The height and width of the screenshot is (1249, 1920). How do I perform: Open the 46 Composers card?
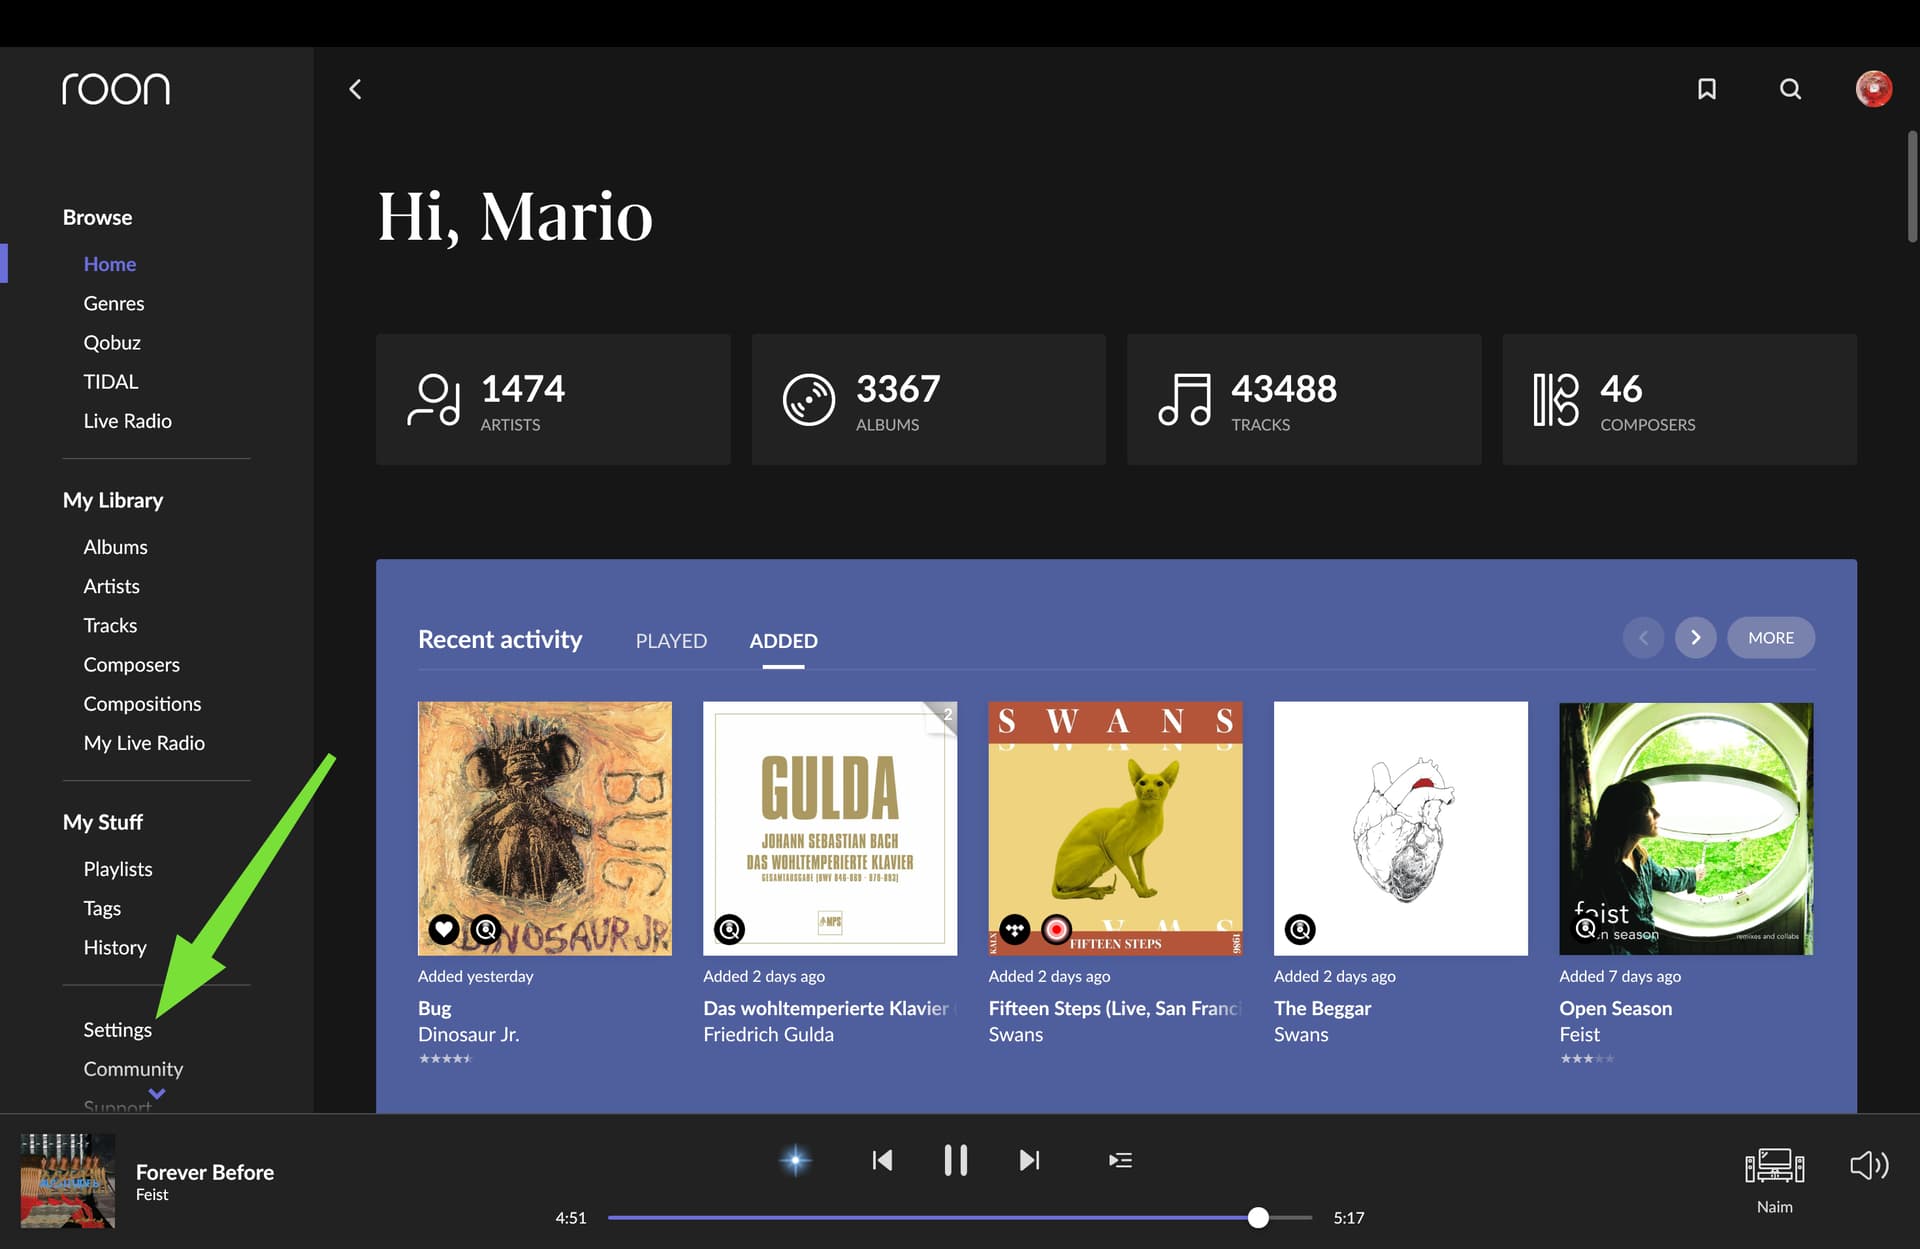pos(1679,399)
